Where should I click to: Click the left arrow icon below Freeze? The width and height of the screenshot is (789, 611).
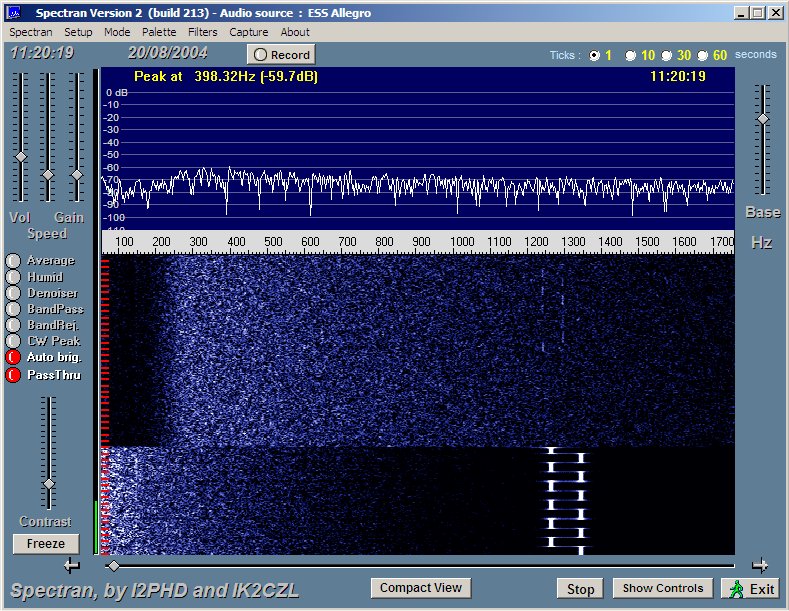70,566
